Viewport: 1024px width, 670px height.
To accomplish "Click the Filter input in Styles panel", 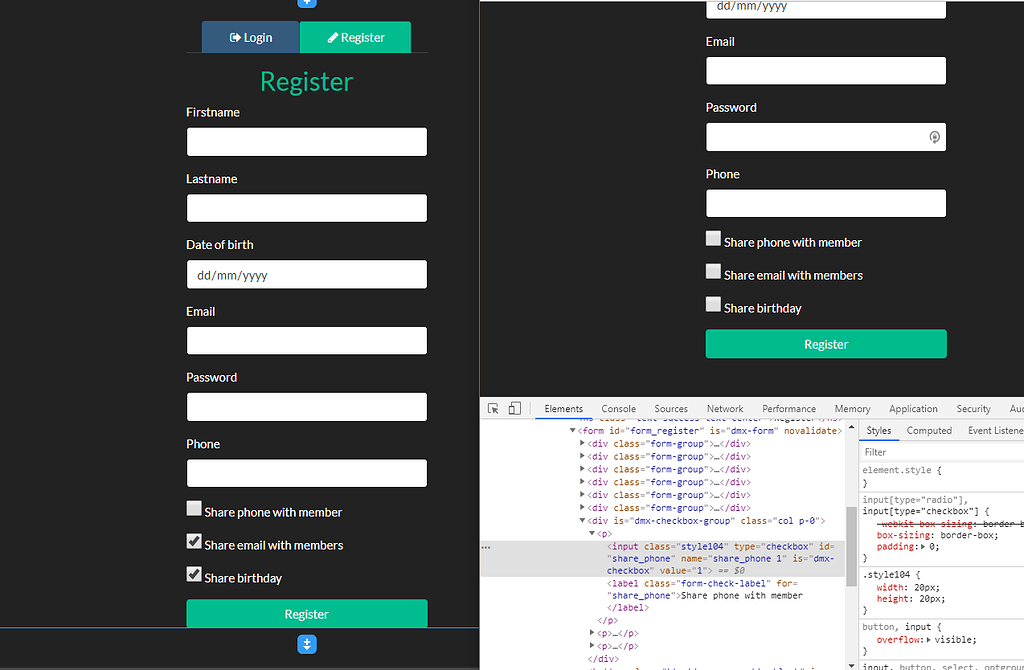I will pos(900,451).
